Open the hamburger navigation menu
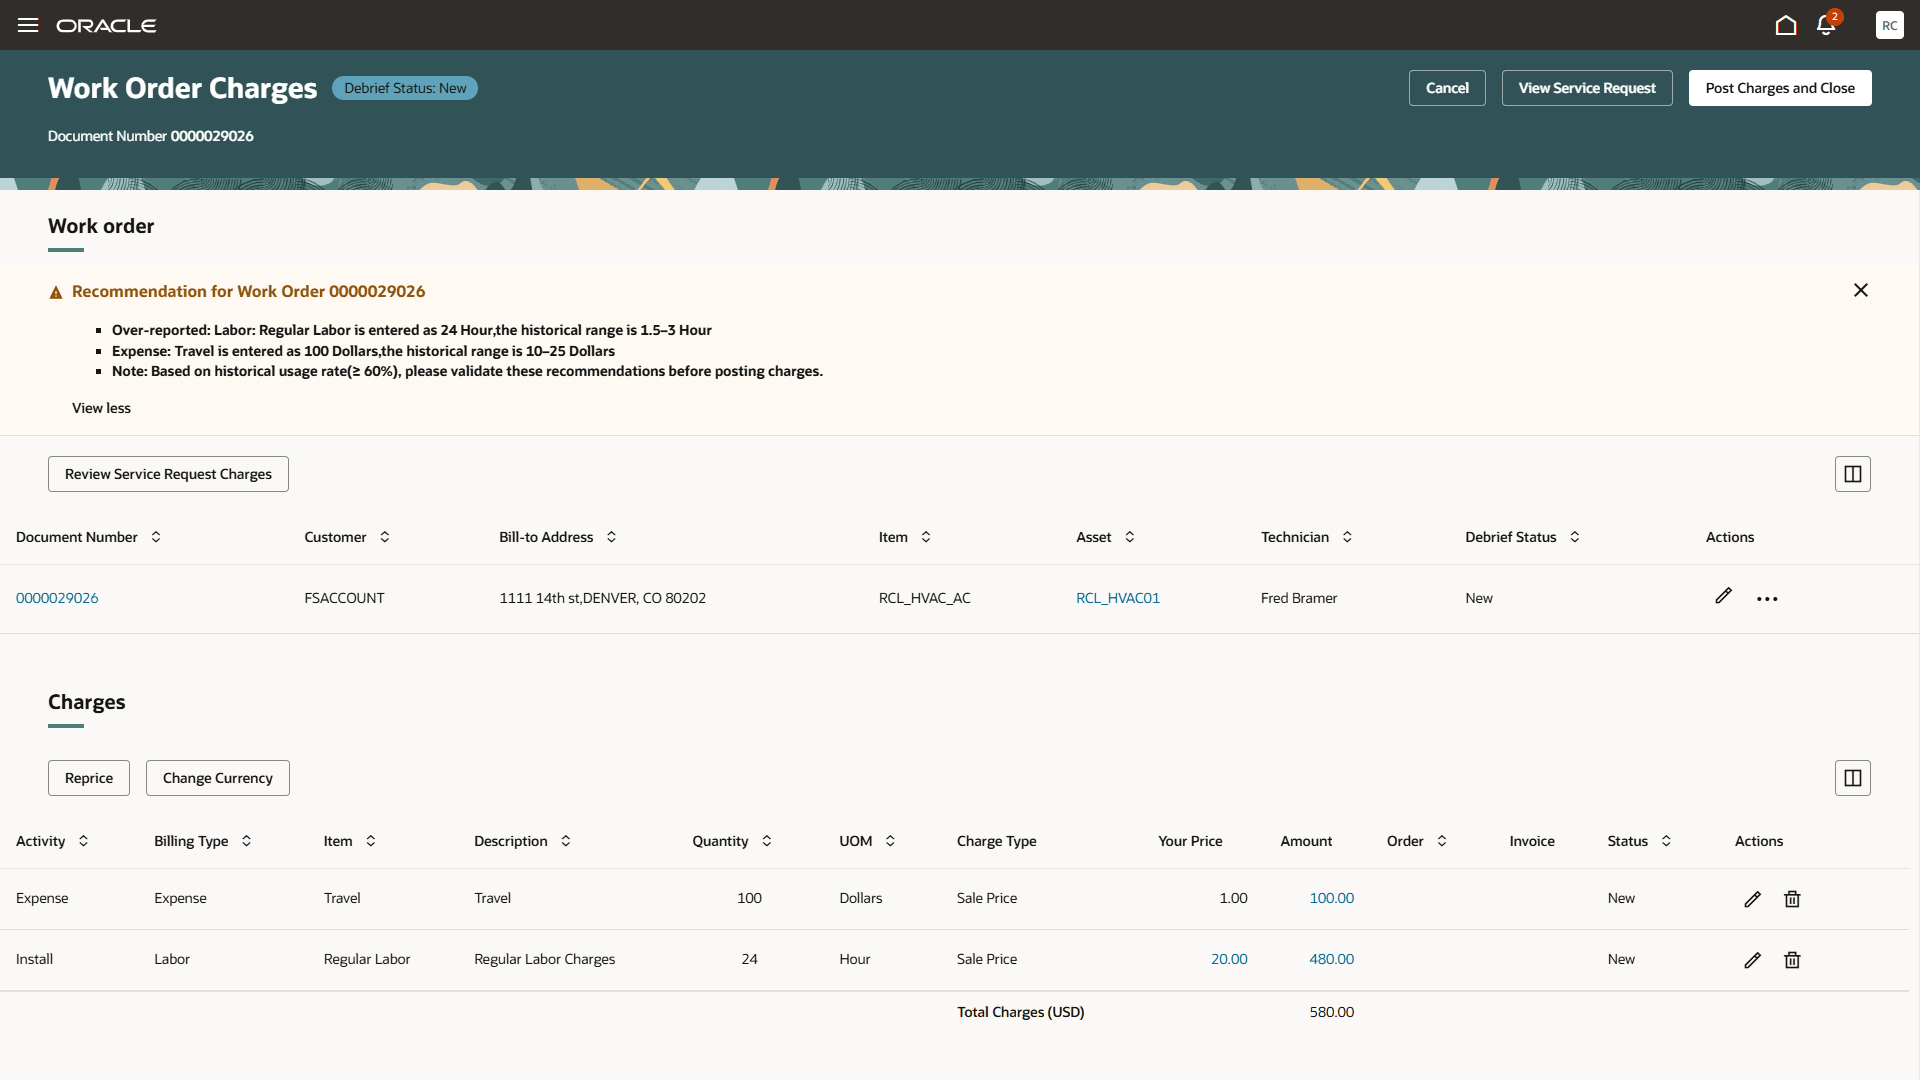1920x1080 pixels. click(x=28, y=25)
